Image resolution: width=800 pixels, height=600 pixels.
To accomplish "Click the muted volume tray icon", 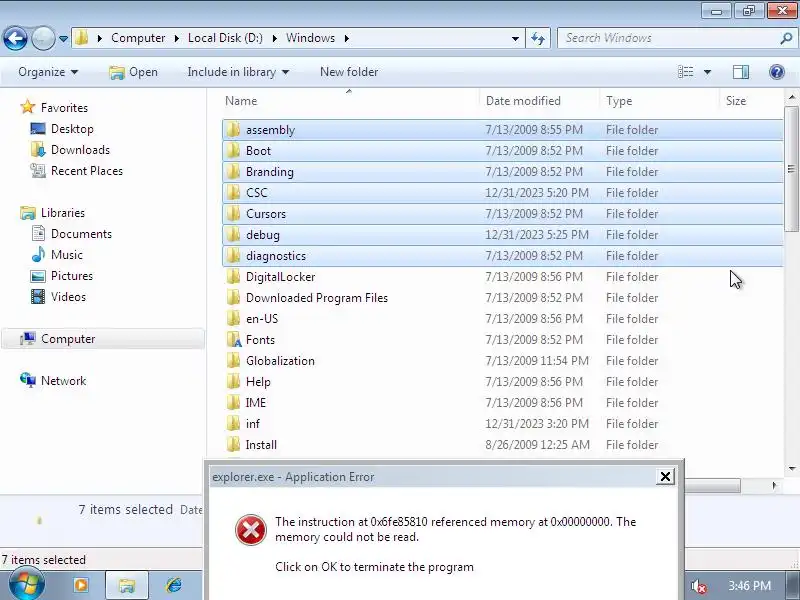I will [x=698, y=586].
